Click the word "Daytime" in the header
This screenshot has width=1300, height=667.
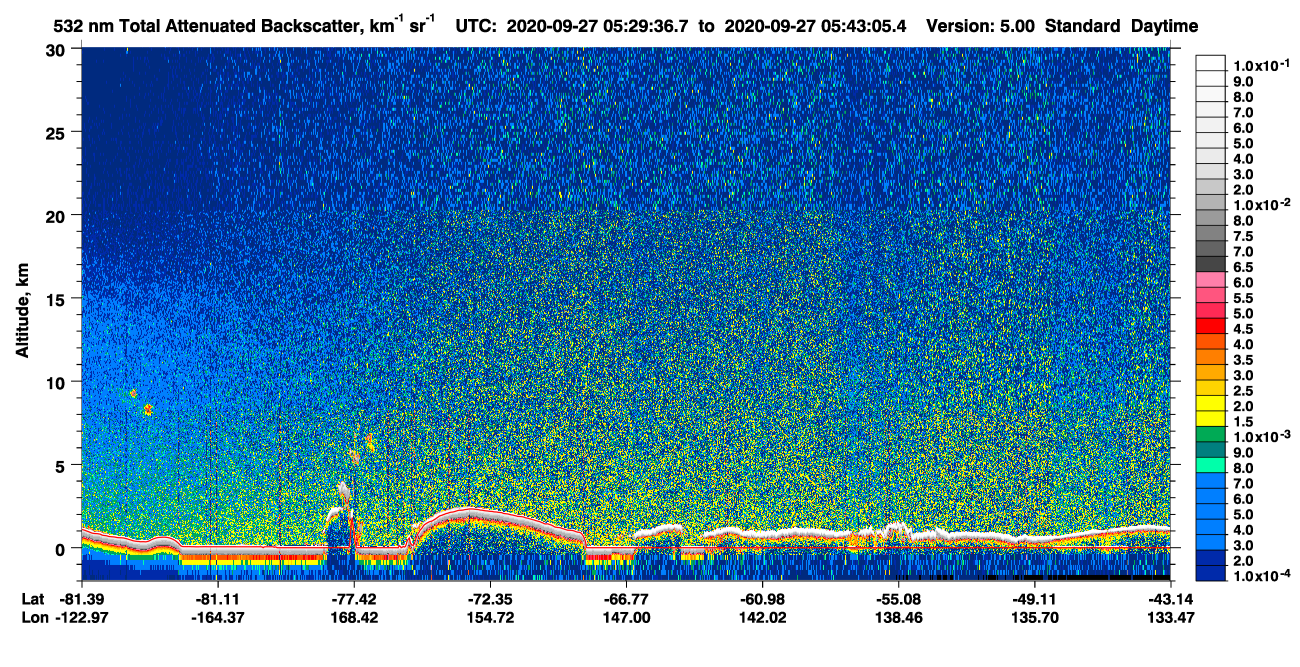click(x=1165, y=26)
